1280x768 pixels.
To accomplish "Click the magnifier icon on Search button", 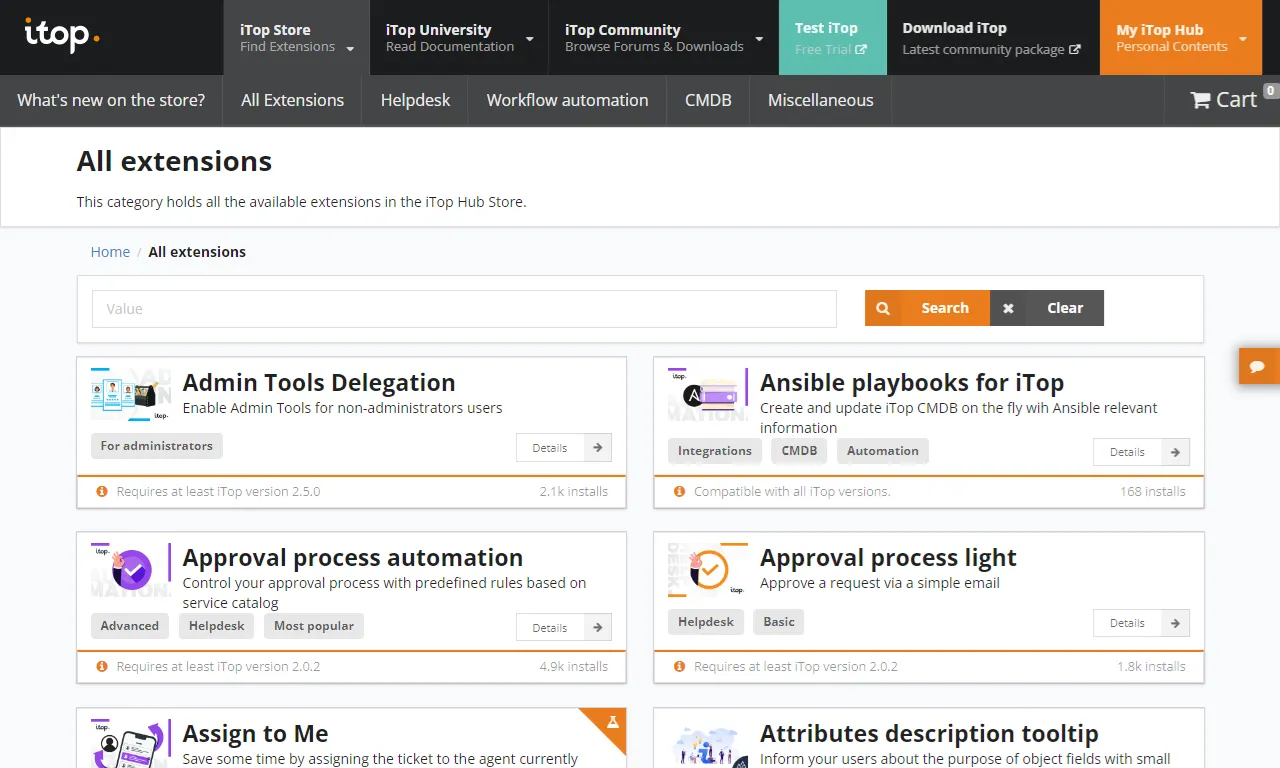I will pos(883,308).
